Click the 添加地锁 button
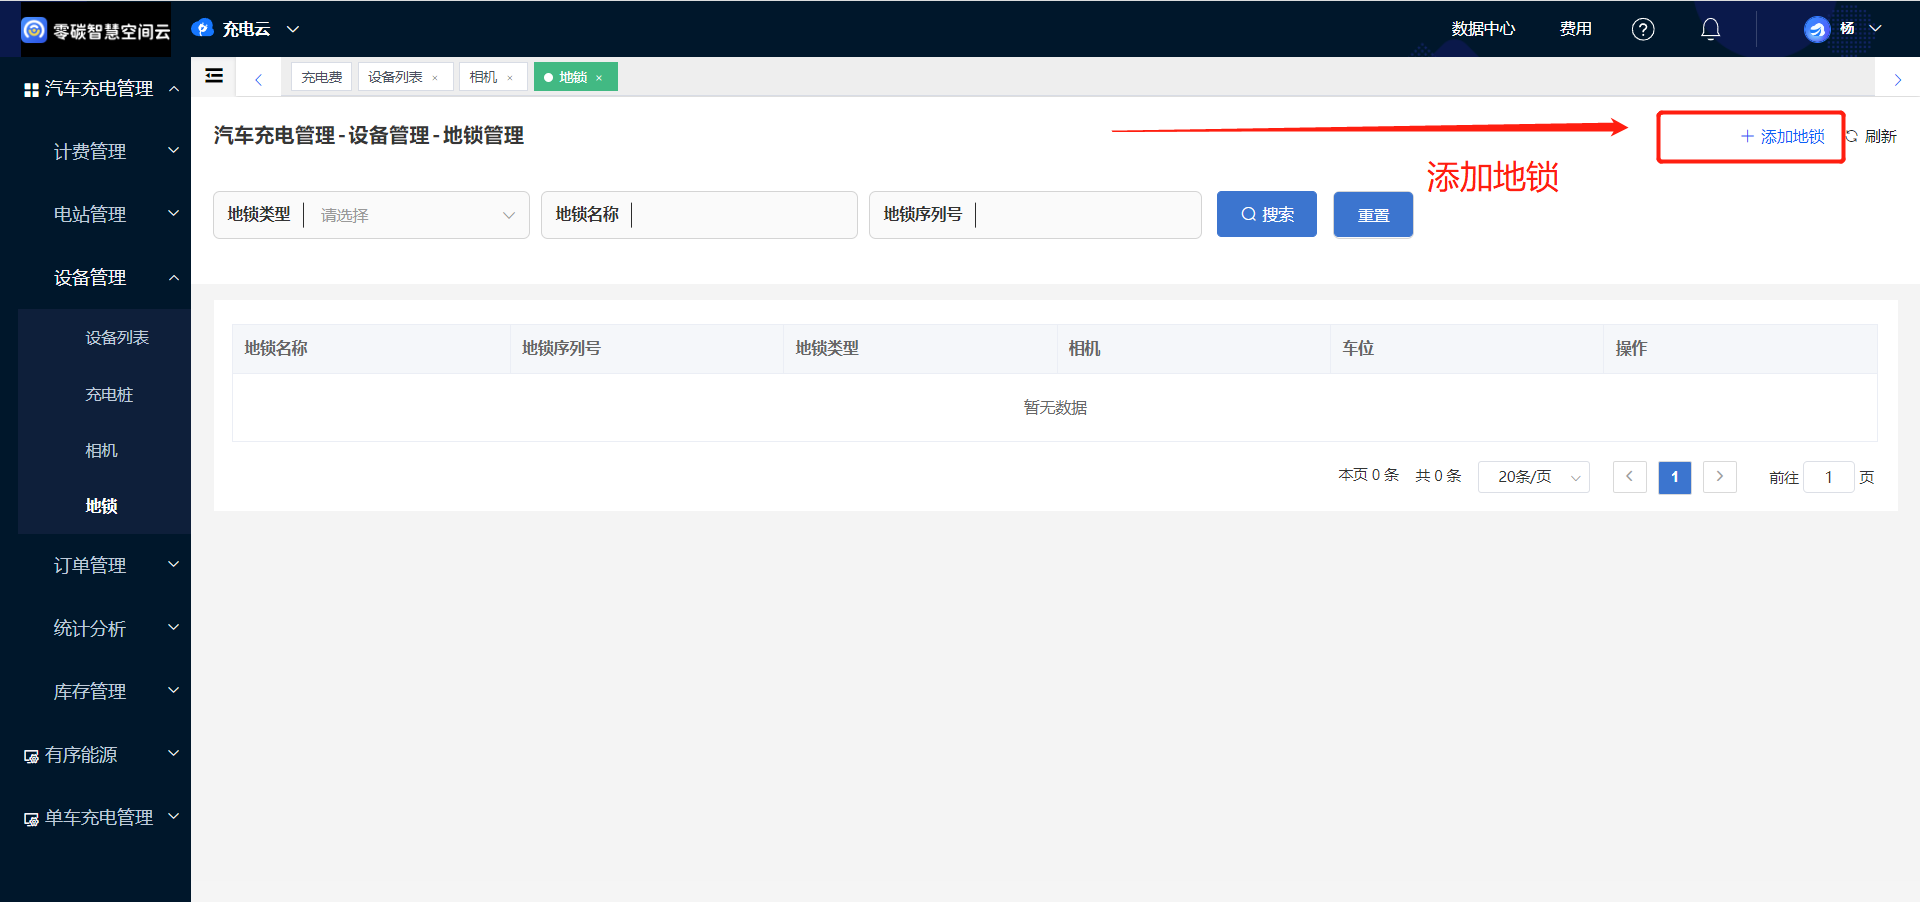 pos(1783,137)
